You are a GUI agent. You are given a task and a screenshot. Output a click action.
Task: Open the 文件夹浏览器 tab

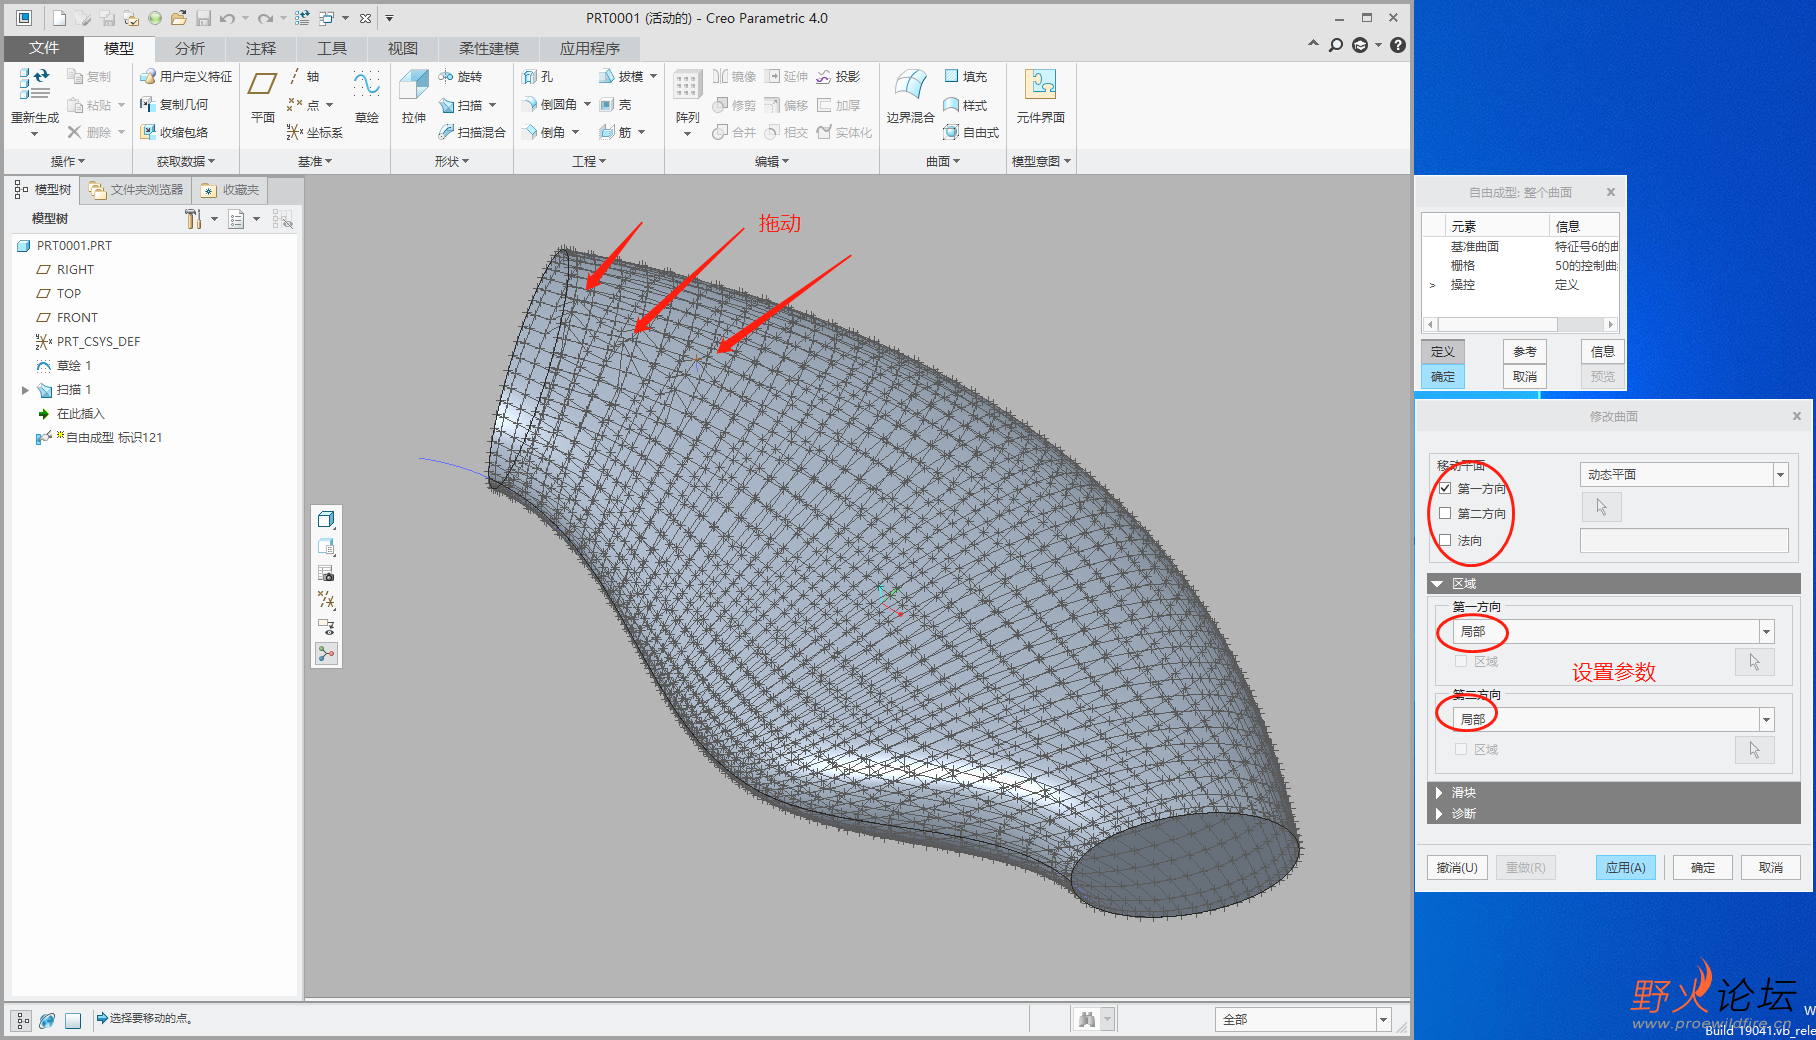[136, 190]
